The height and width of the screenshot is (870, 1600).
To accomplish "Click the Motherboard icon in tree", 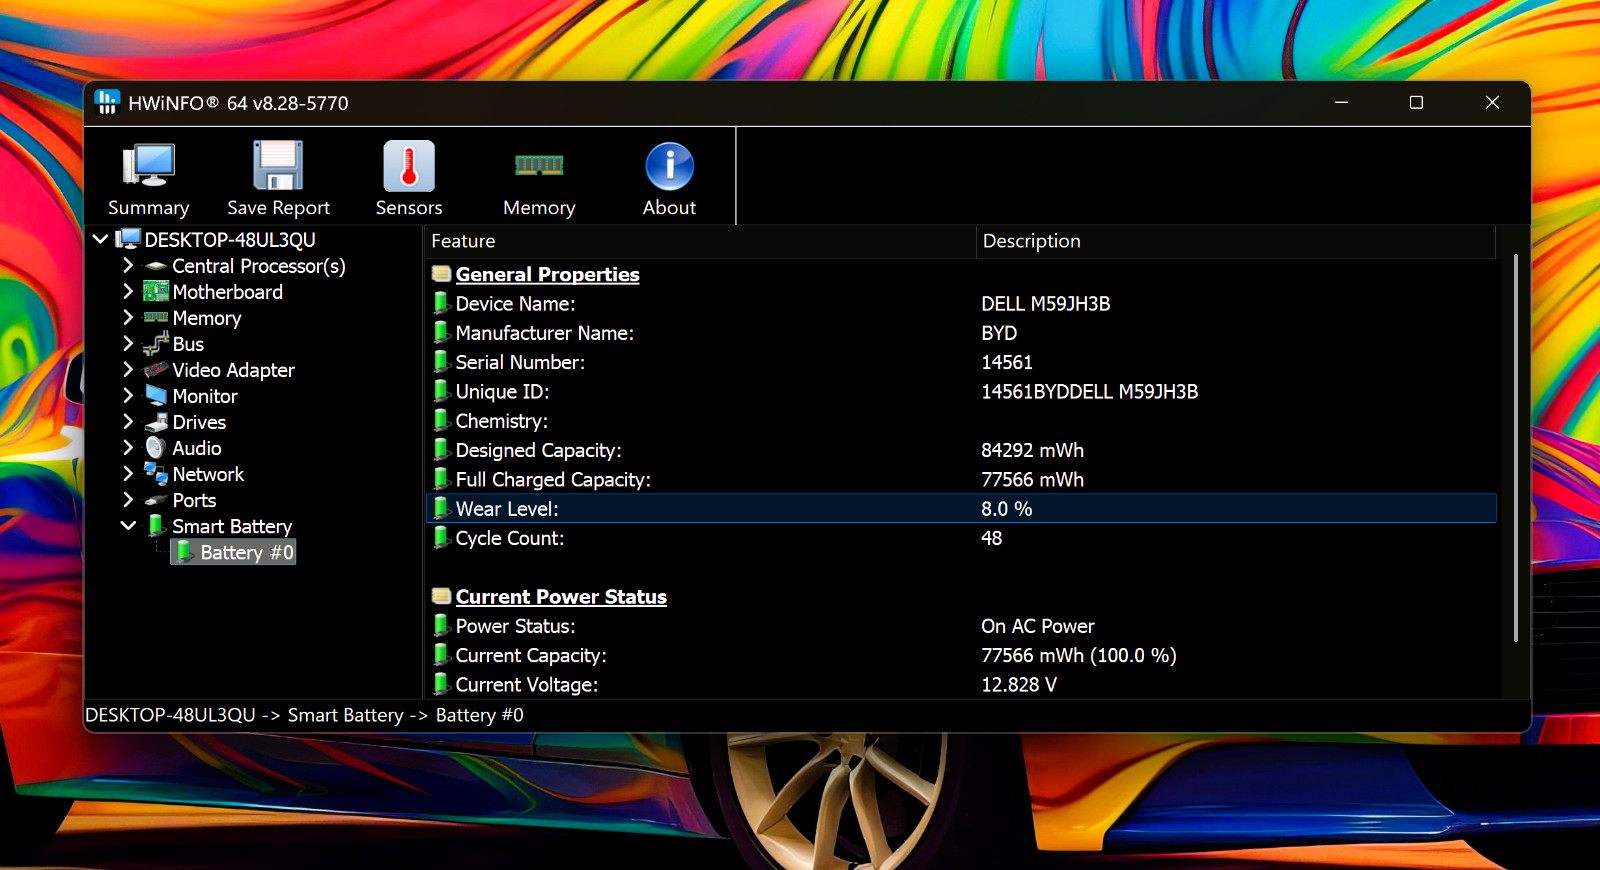I will (x=155, y=292).
